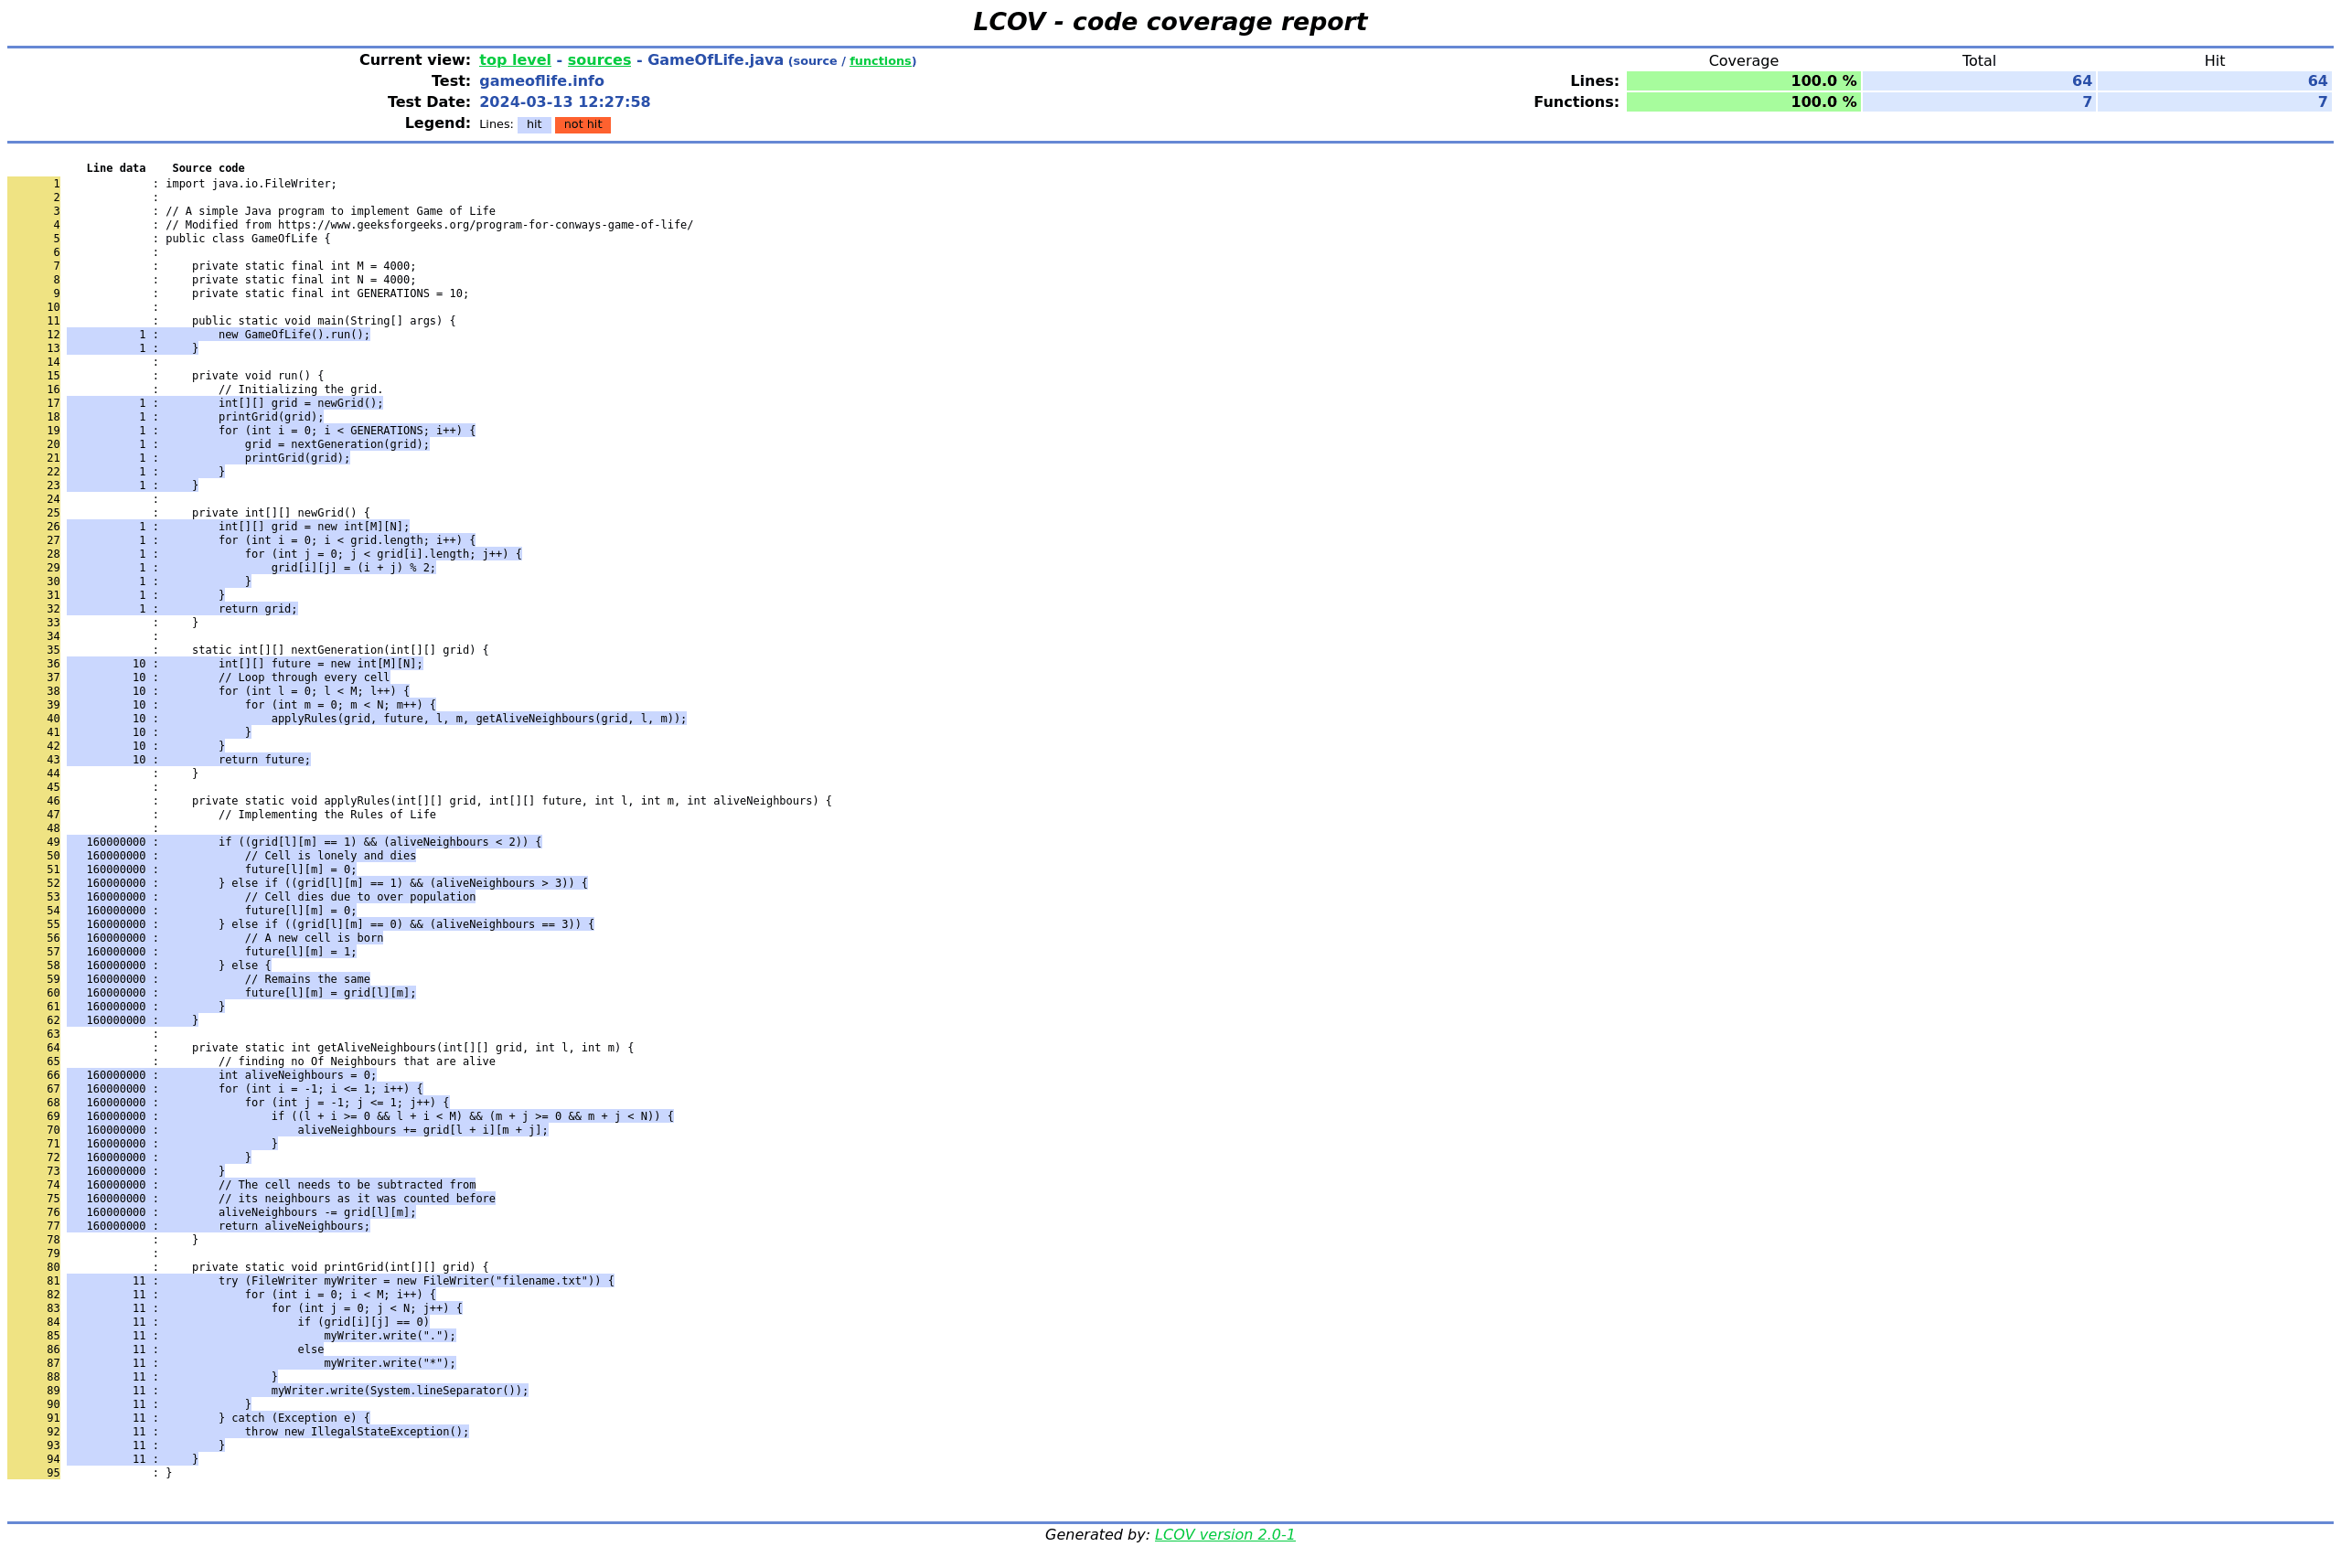Viewport: 2341px width, 1568px height.
Task: Click the 'hit' legend swatch
Action: tap(534, 125)
